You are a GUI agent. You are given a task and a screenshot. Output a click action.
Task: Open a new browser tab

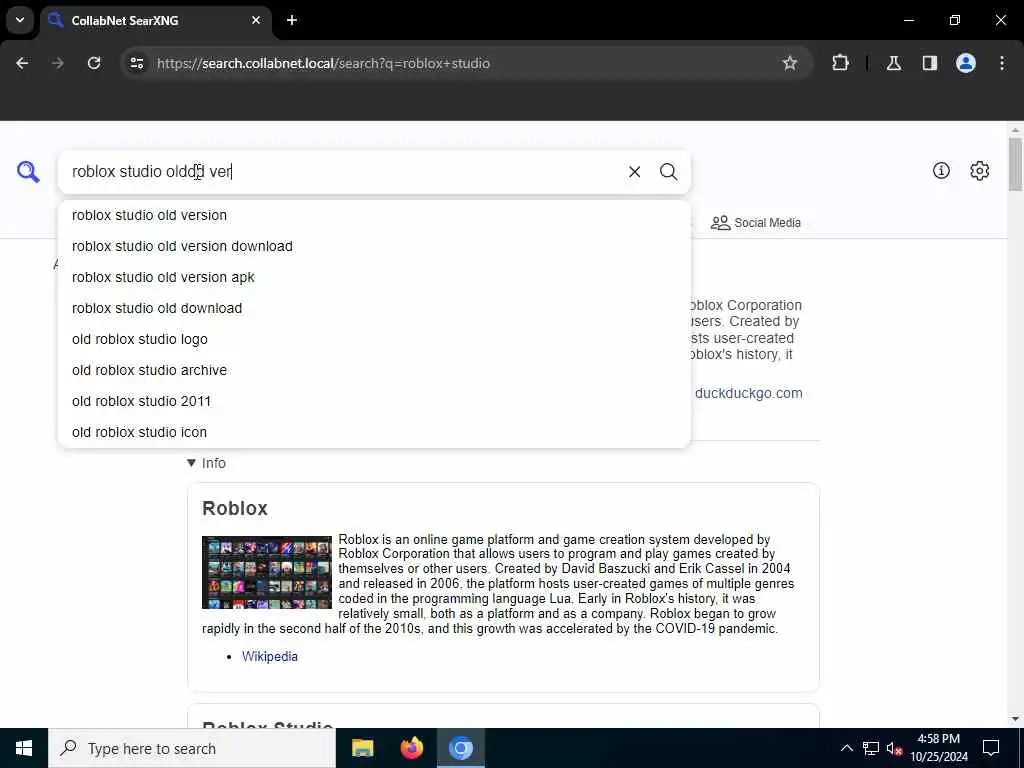292,20
